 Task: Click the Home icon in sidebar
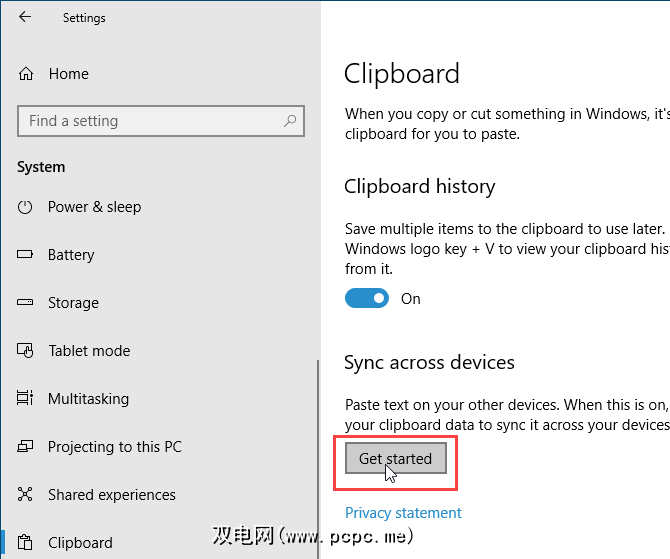click(26, 74)
